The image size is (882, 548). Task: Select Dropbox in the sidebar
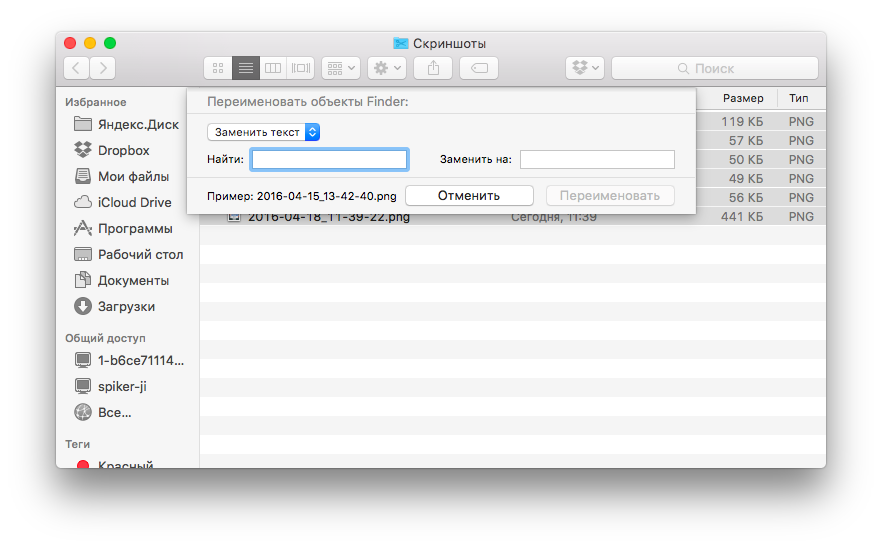[123, 150]
